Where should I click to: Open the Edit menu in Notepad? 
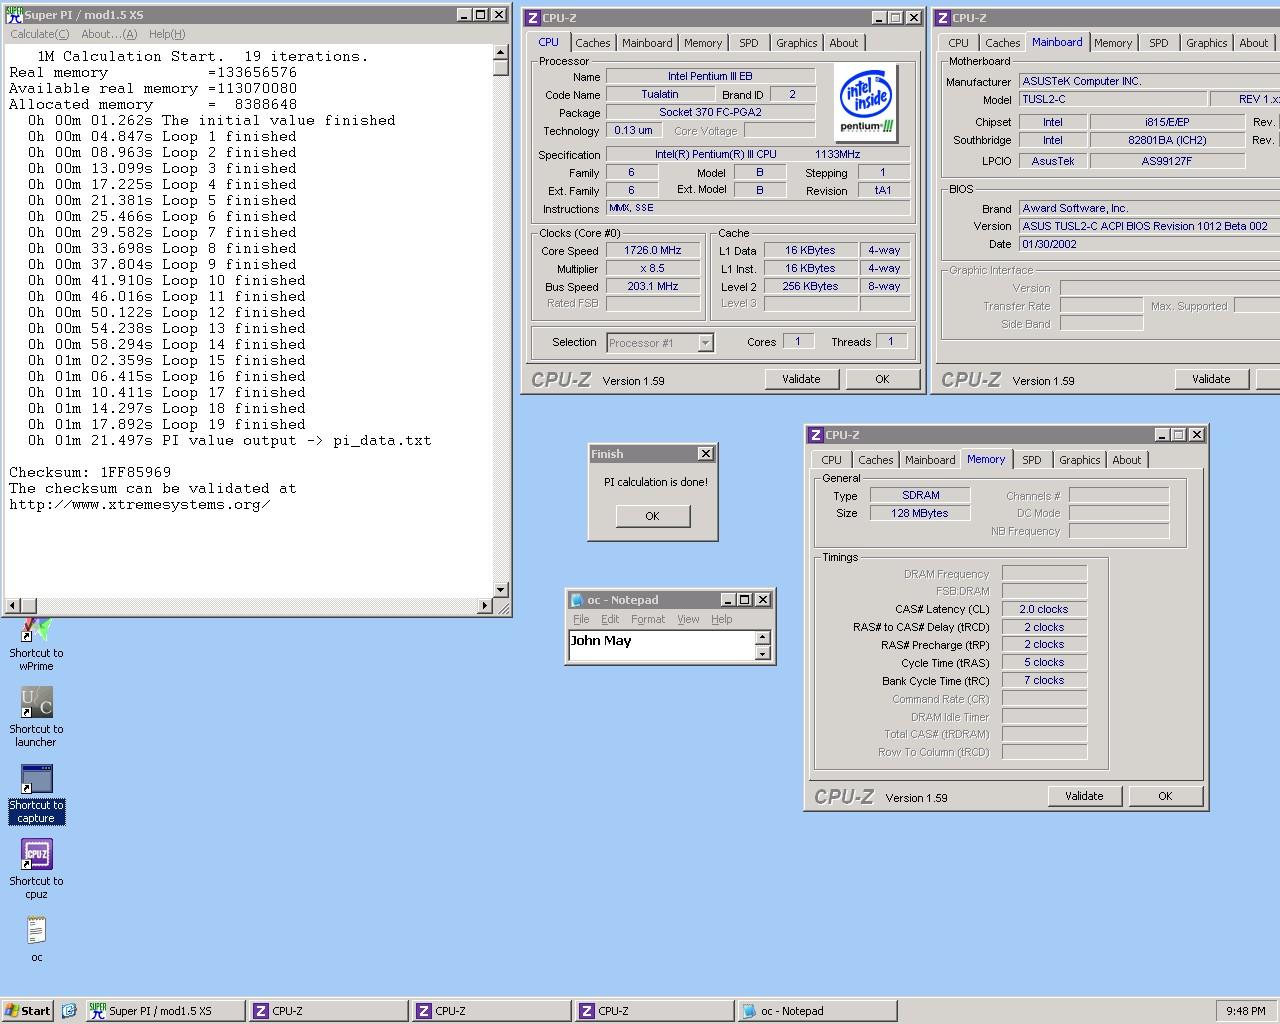click(x=610, y=619)
